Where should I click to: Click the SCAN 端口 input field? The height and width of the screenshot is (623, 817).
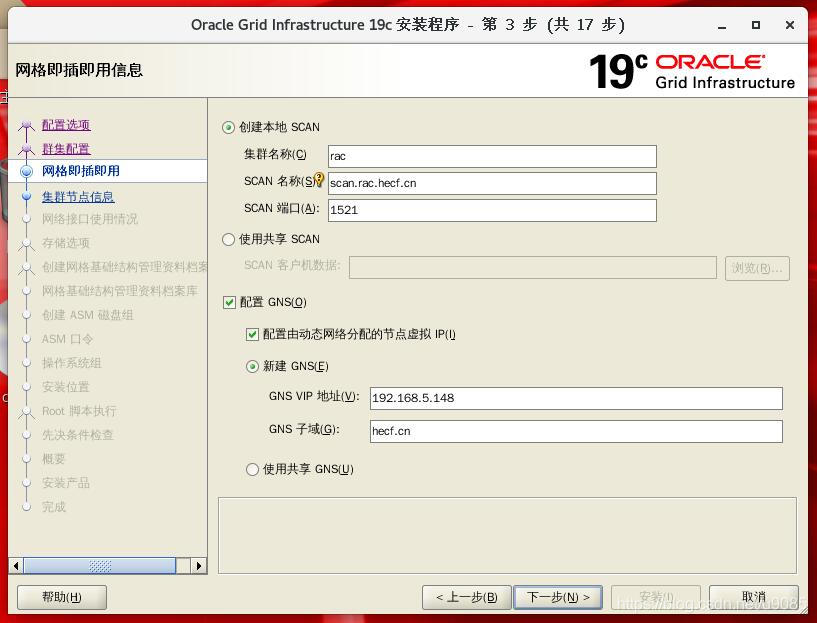(492, 210)
